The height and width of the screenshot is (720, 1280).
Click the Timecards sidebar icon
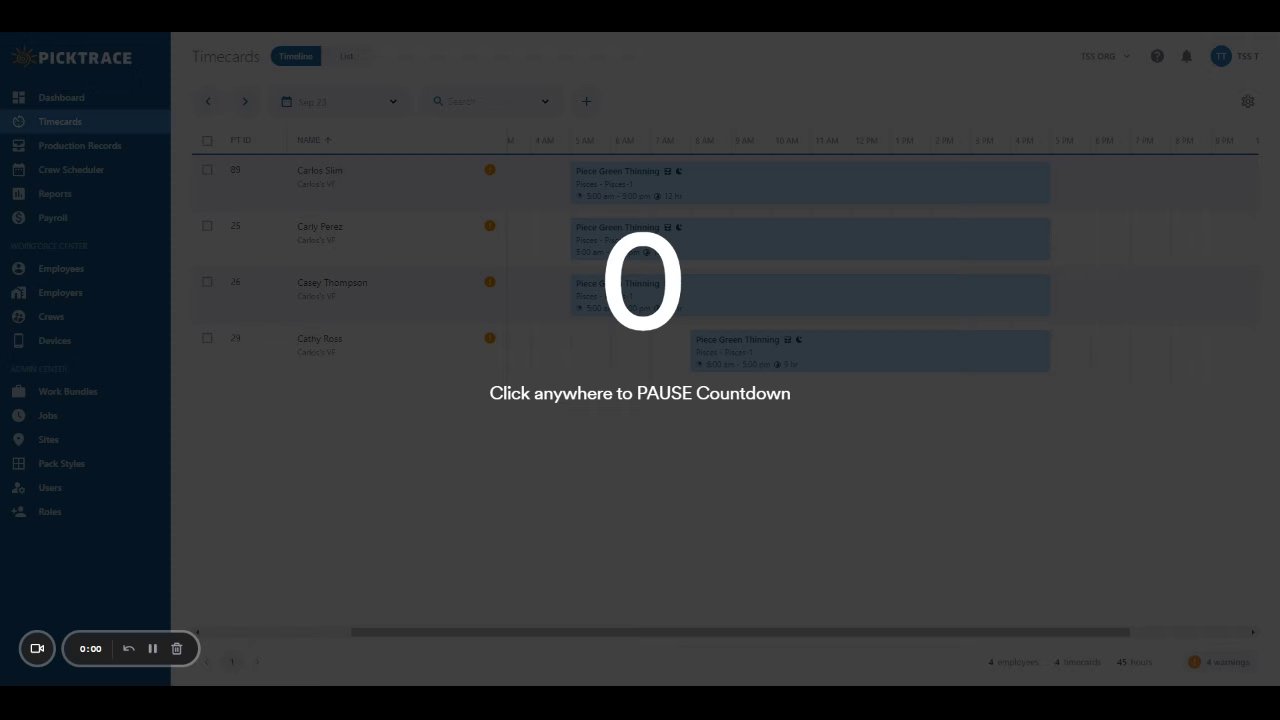18,122
